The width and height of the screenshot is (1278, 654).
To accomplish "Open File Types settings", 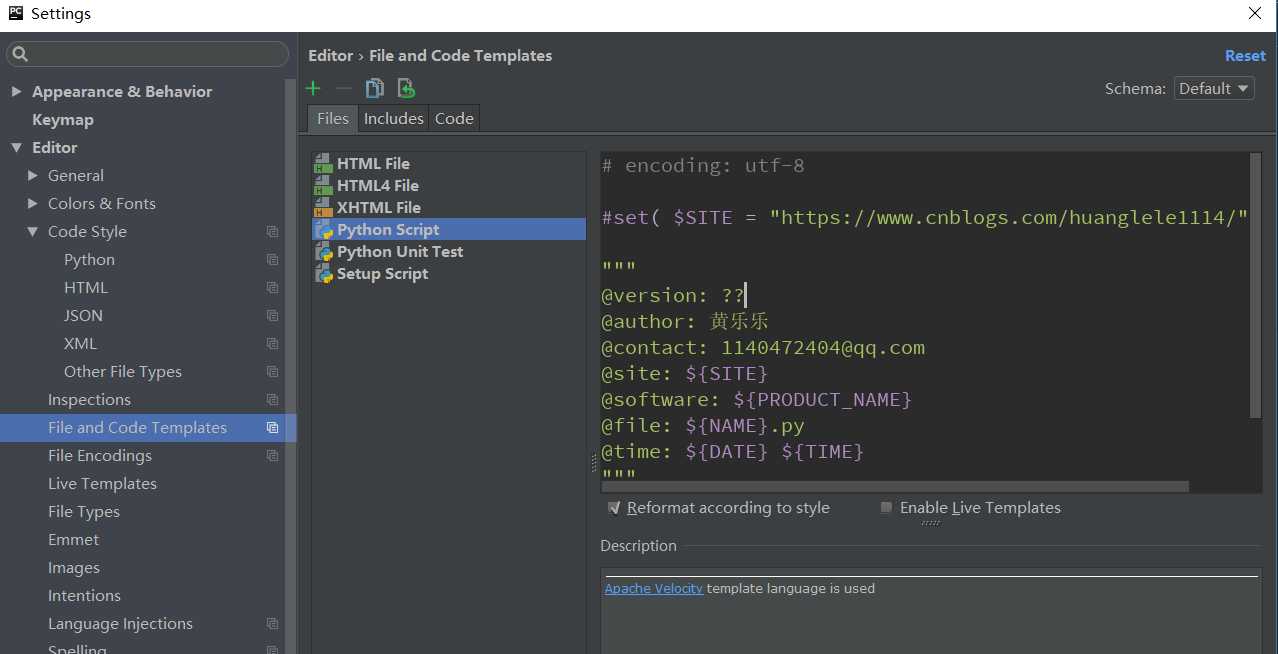I will point(84,511).
